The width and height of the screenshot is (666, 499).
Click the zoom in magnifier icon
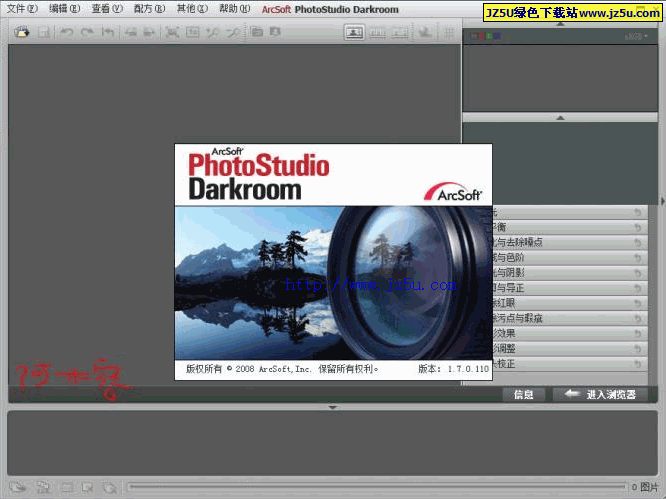click(213, 32)
